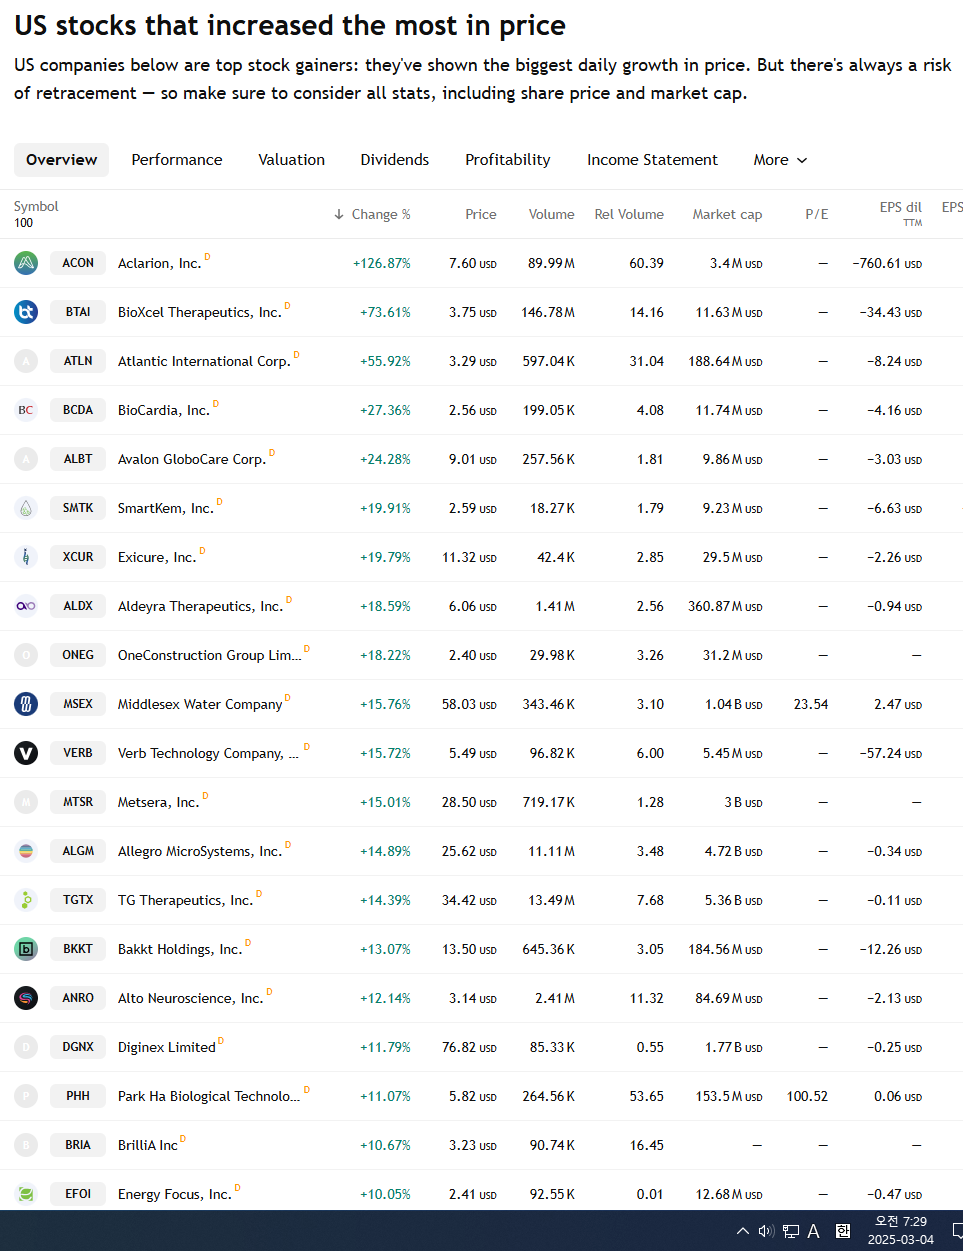Open the Aldeyra Therapeutics, Inc. link
The height and width of the screenshot is (1251, 963).
200,606
